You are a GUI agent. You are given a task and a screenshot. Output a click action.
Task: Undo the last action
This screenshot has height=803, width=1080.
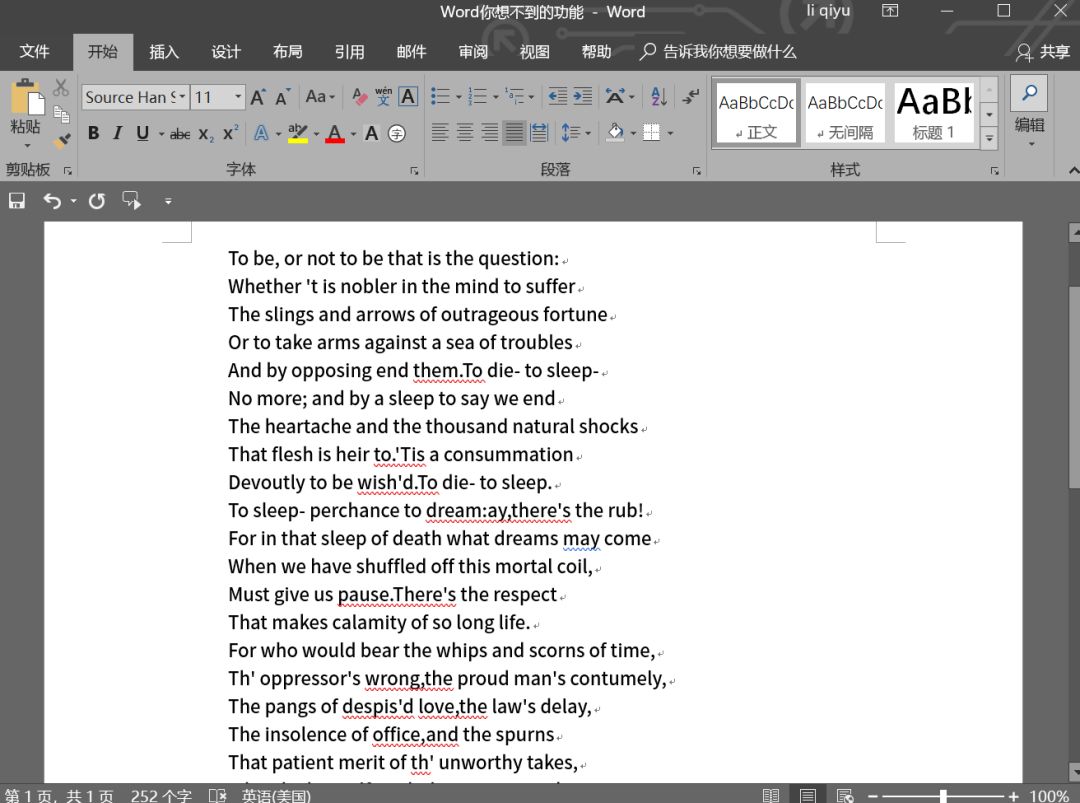(52, 200)
